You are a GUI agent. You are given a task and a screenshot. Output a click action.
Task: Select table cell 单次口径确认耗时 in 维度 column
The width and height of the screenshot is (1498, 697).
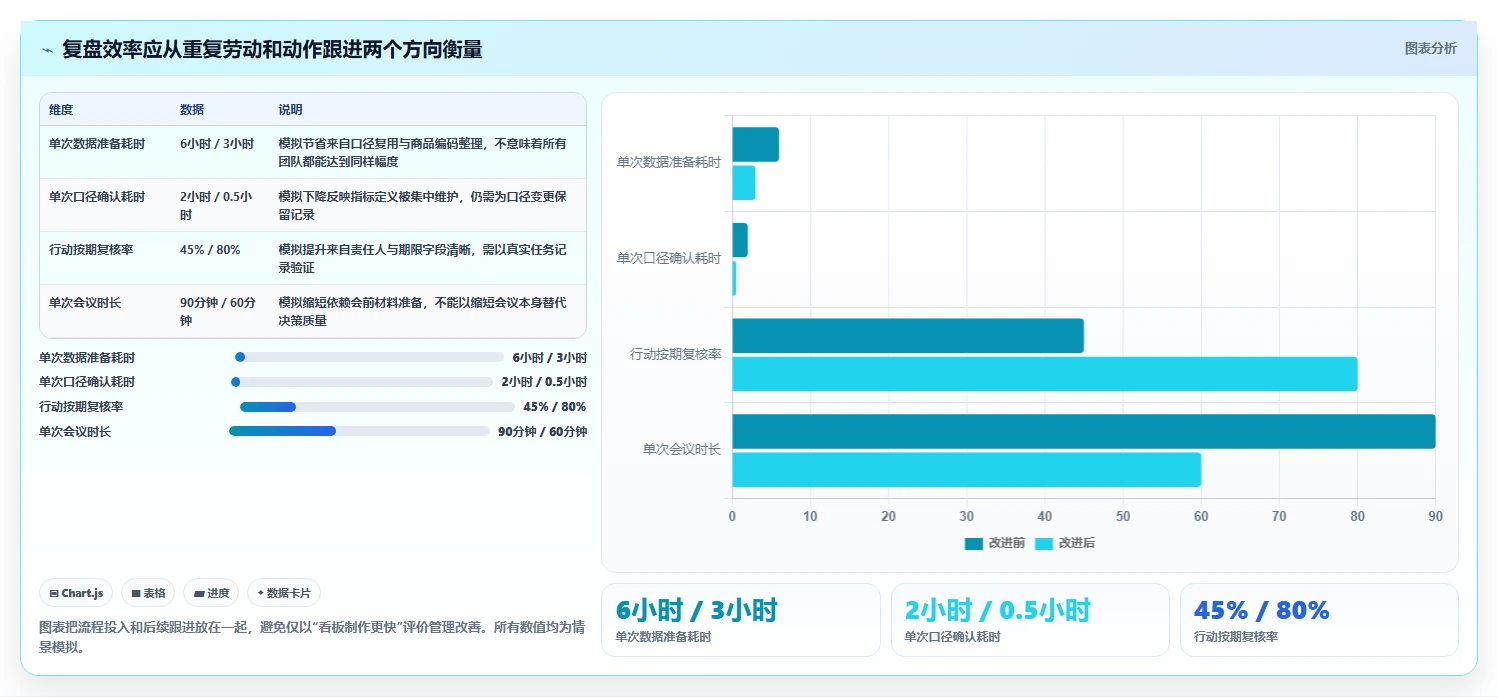[x=97, y=197]
